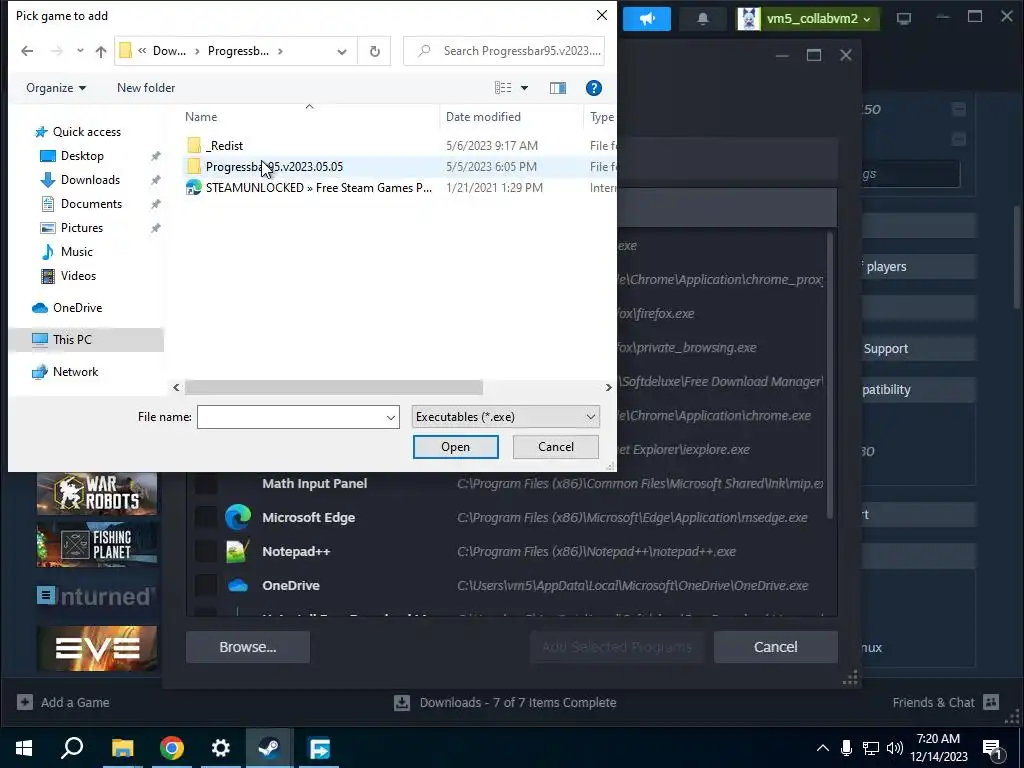Expand address bar previous locations
This screenshot has width=1024, height=768.
tap(342, 52)
